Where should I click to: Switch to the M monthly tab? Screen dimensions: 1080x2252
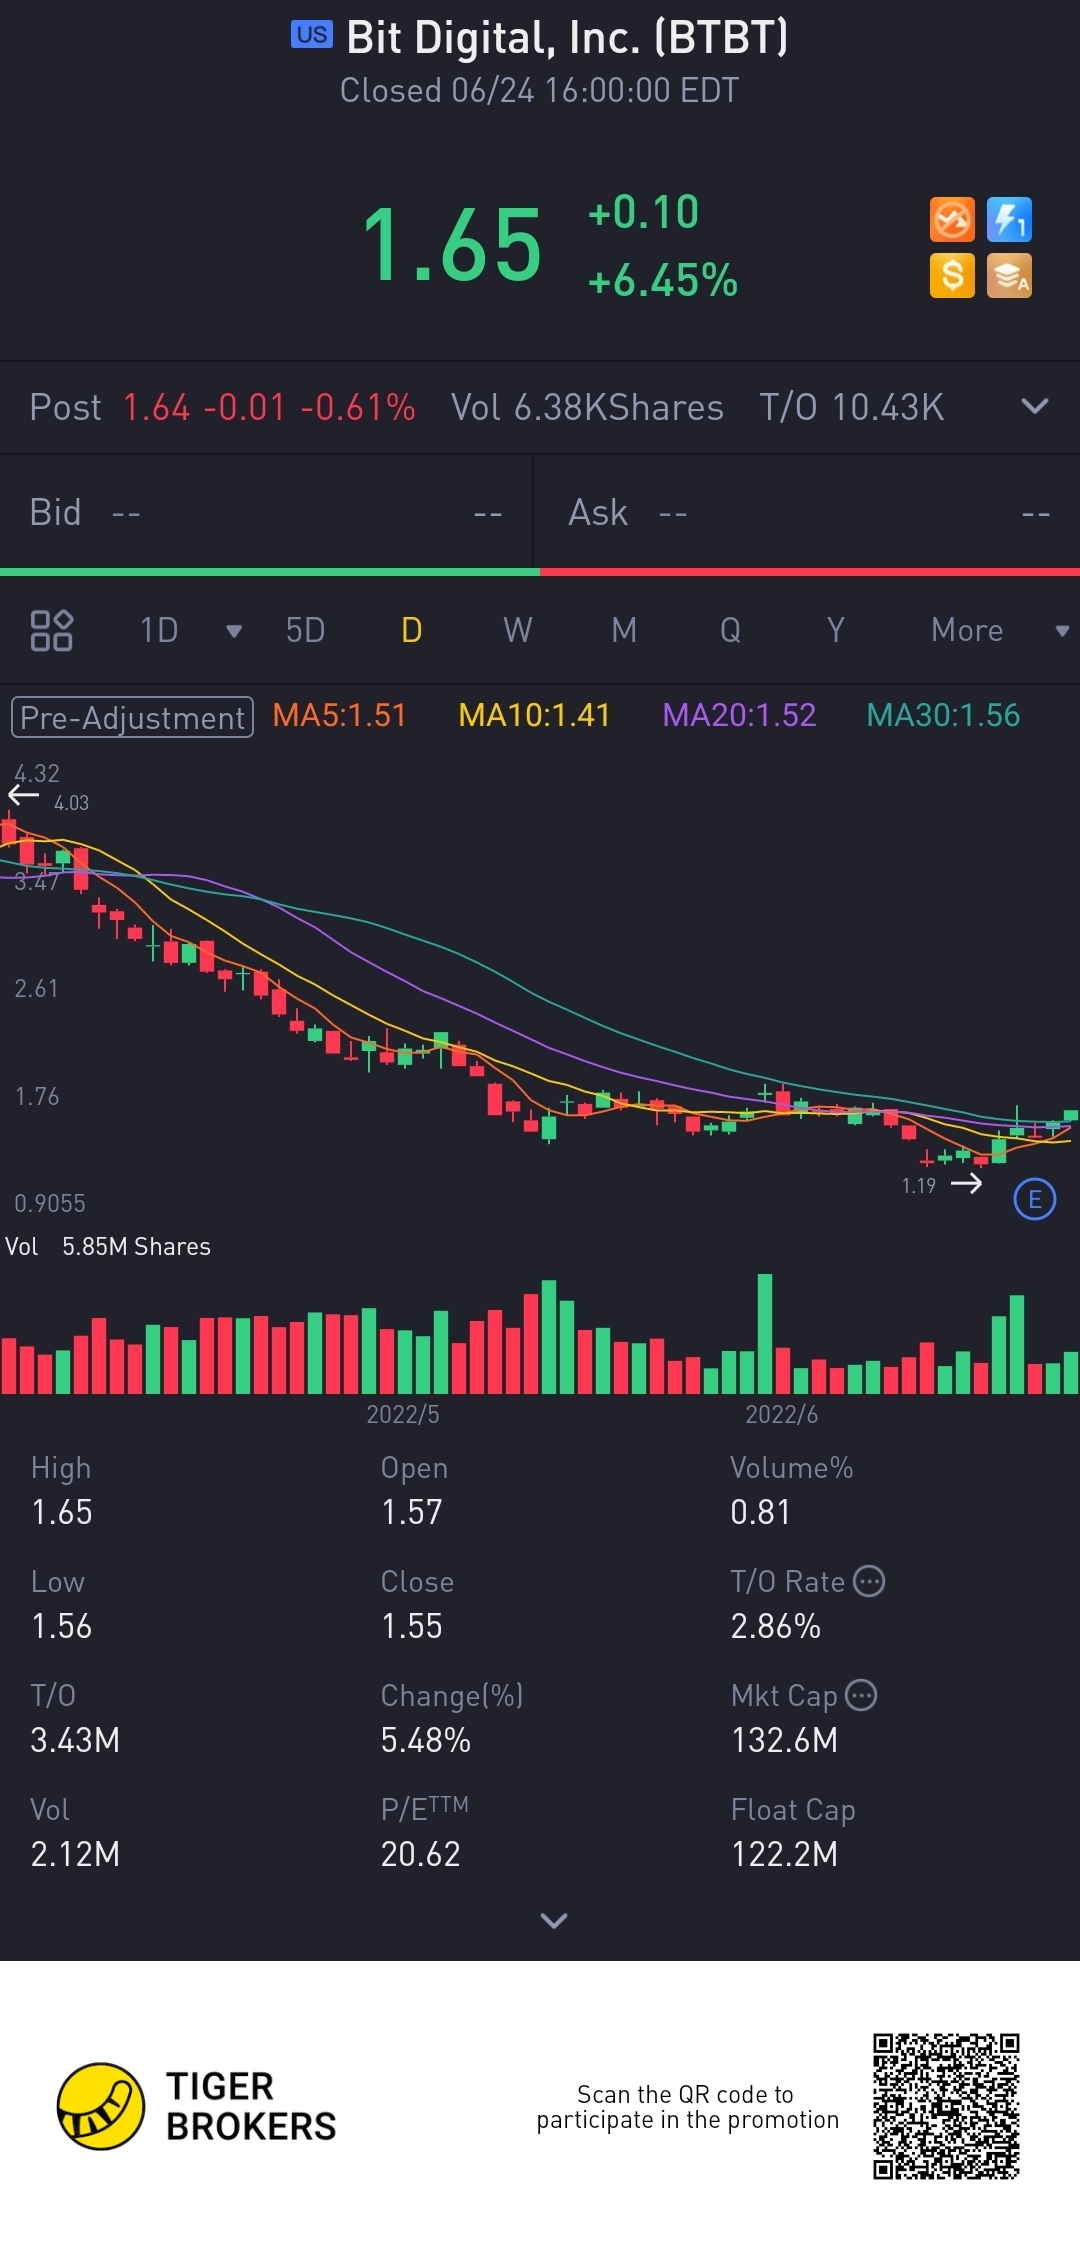[624, 630]
